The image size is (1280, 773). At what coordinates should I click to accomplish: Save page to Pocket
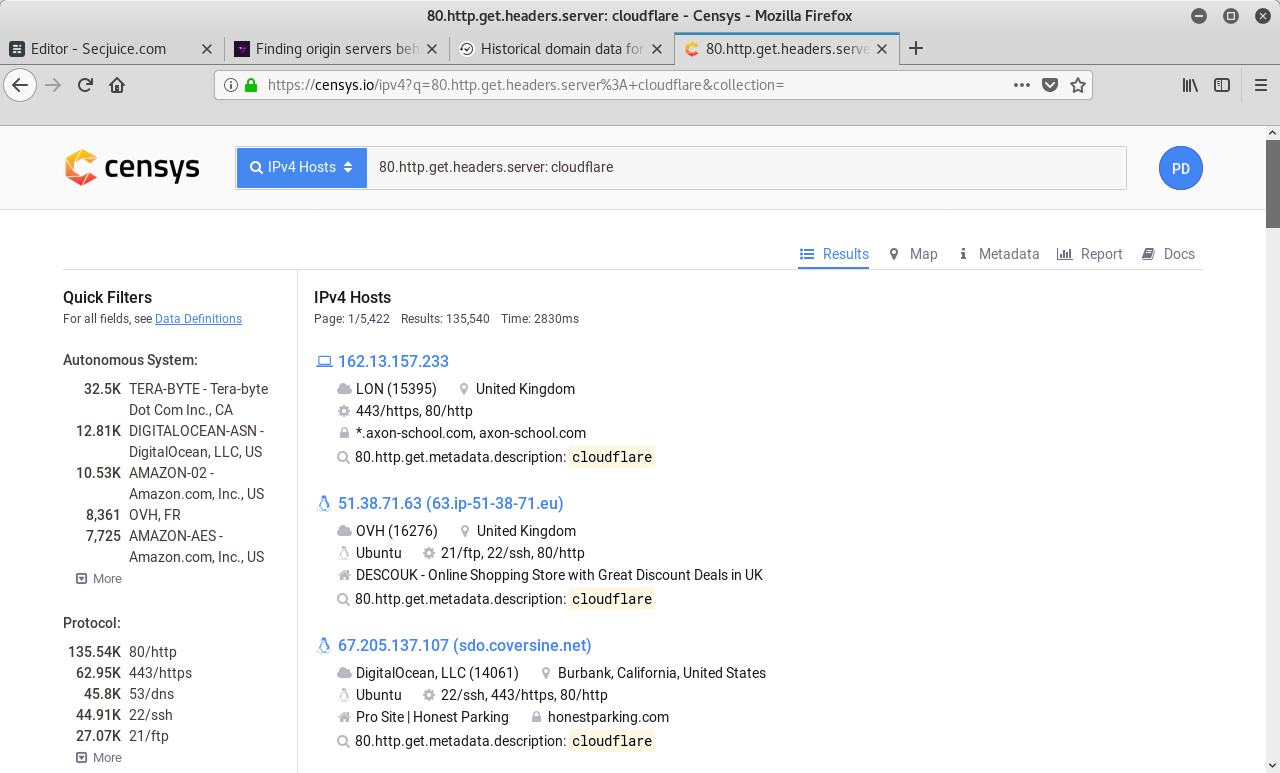click(1050, 85)
